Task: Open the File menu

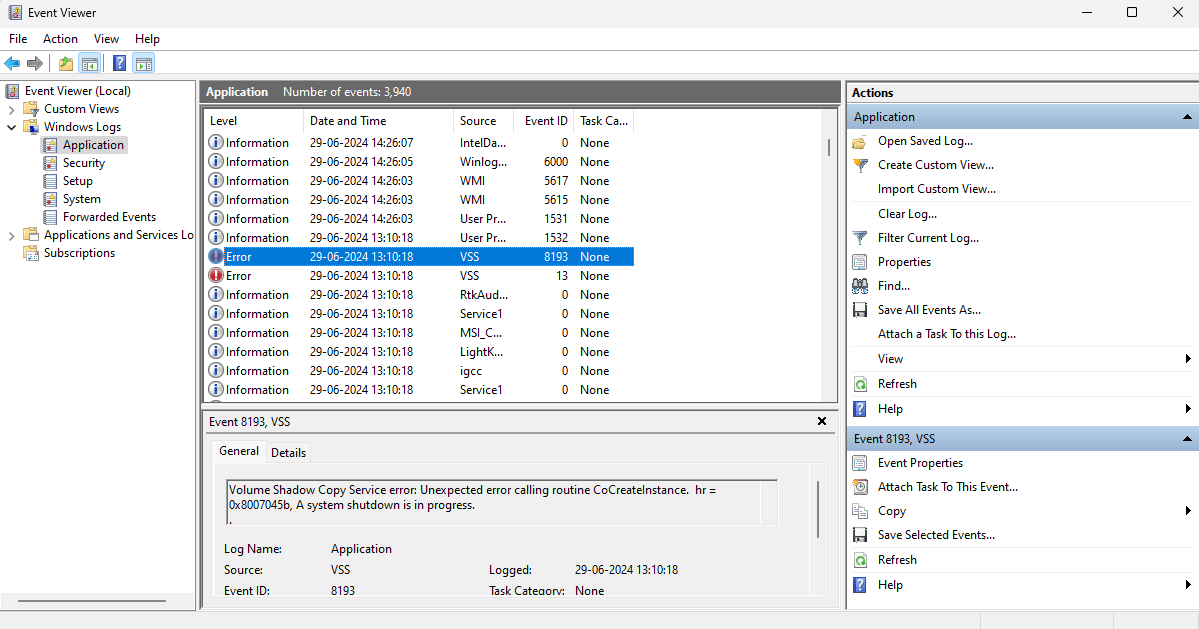Action: pos(18,39)
